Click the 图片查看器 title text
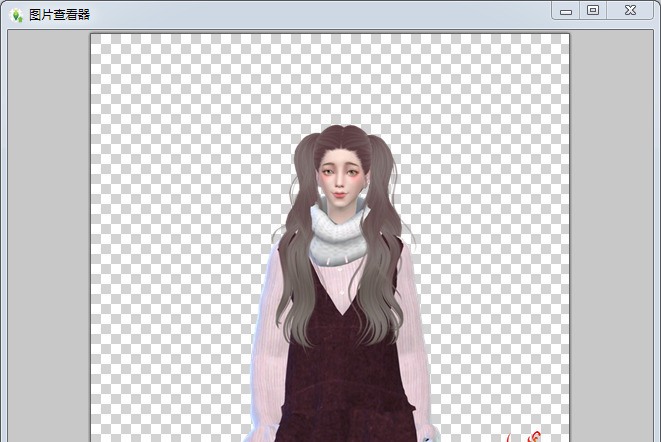661x442 pixels. click(60, 15)
